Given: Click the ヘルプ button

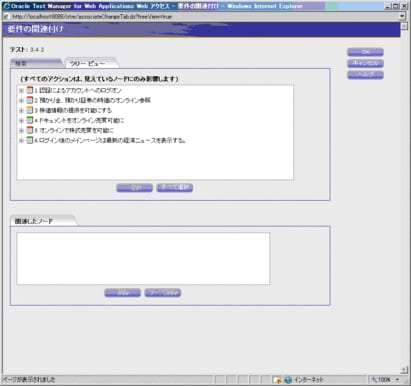Looking at the screenshot, I should [x=365, y=75].
